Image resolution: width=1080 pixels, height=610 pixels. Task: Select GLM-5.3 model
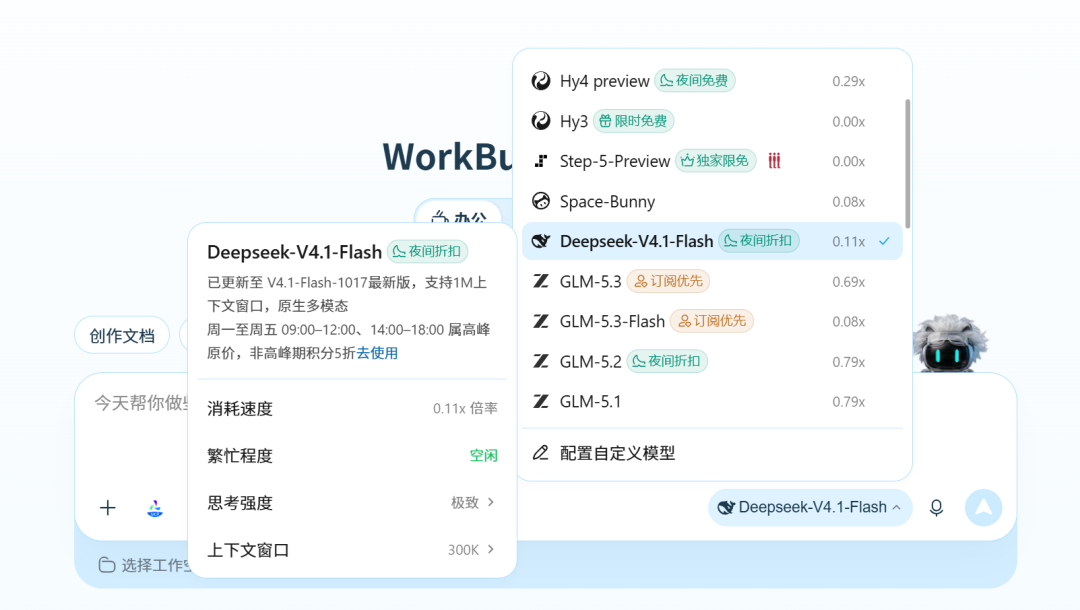tap(712, 281)
